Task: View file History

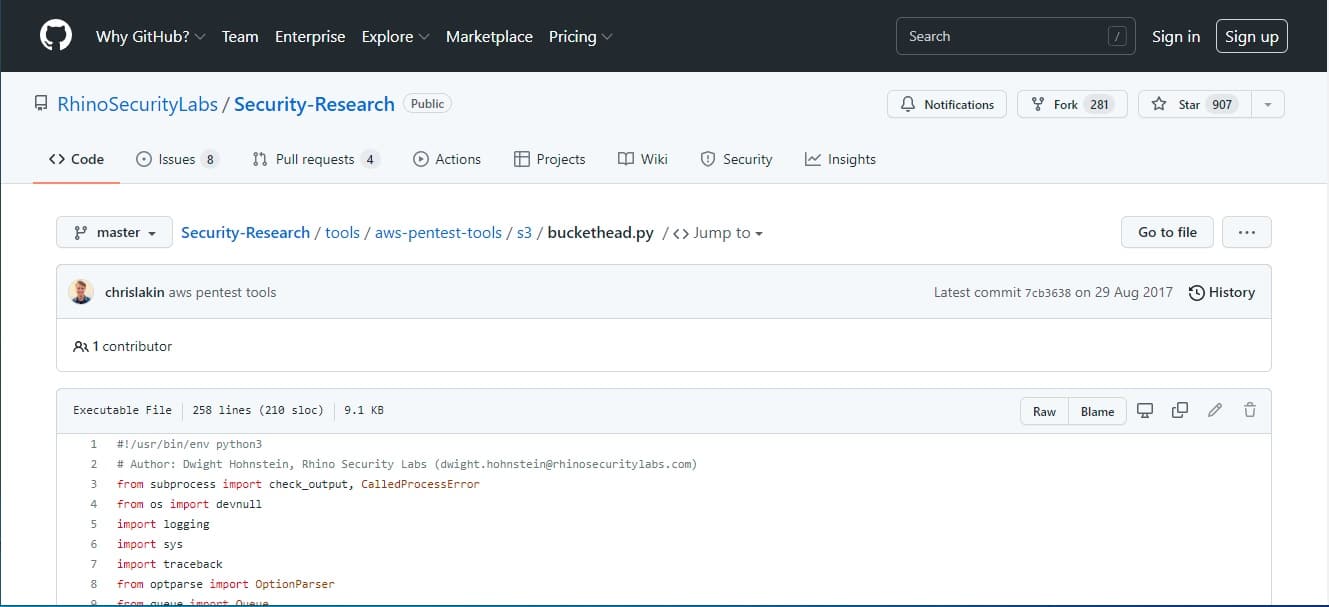Action: pos(1221,292)
